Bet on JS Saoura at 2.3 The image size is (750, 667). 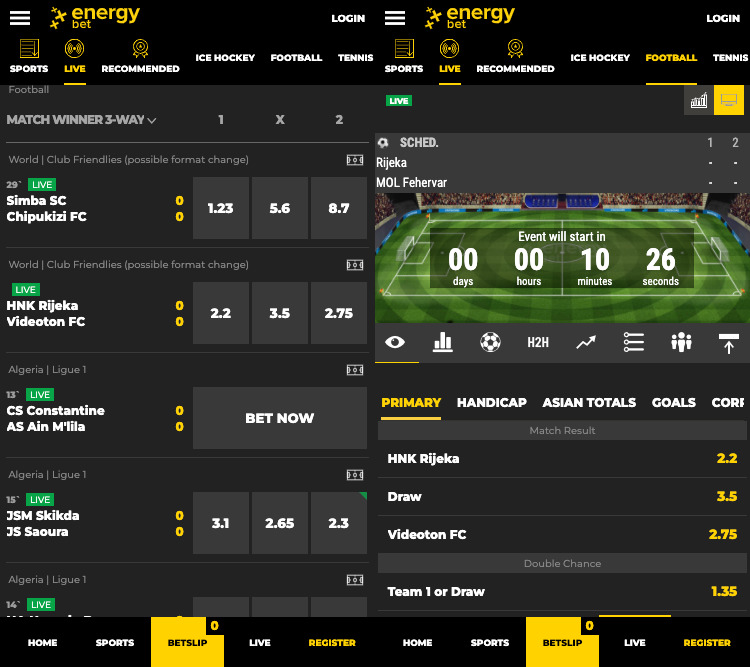click(339, 523)
